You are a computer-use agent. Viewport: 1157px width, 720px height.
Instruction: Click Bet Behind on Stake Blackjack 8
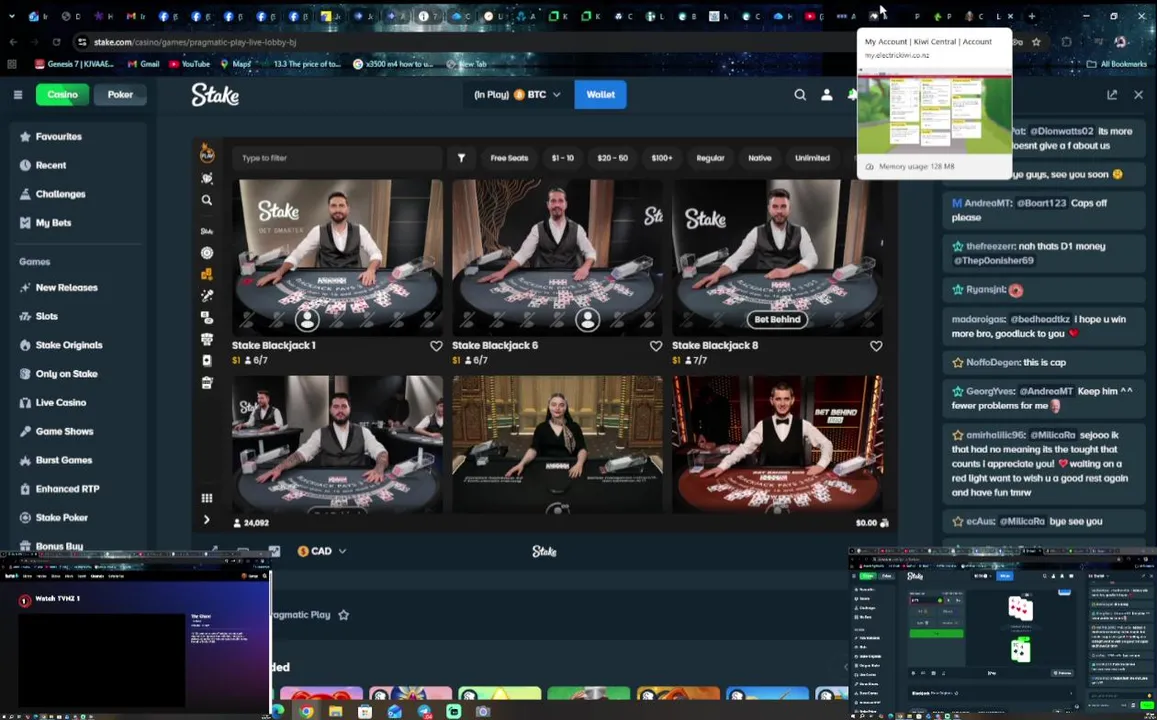pos(777,319)
